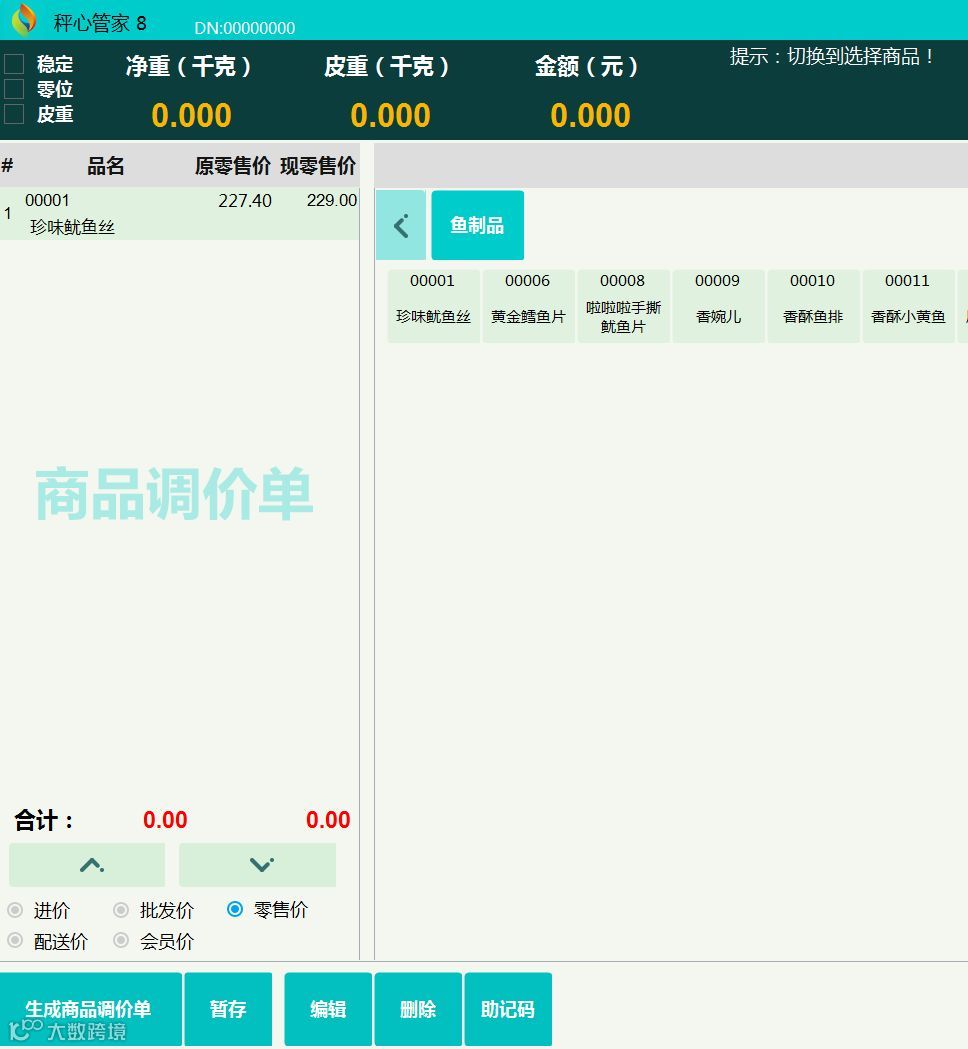The width and height of the screenshot is (968, 1049).
Task: Choose the 黄金鳕鱼片 product tile
Action: pyautogui.click(x=528, y=305)
